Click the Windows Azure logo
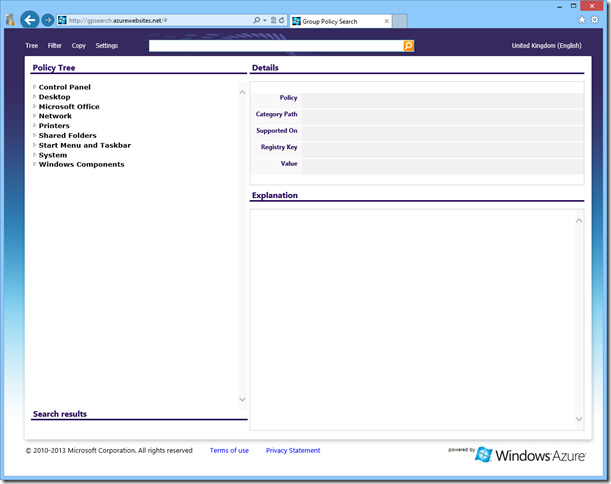Viewport: 611px width, 484px height. (531, 455)
